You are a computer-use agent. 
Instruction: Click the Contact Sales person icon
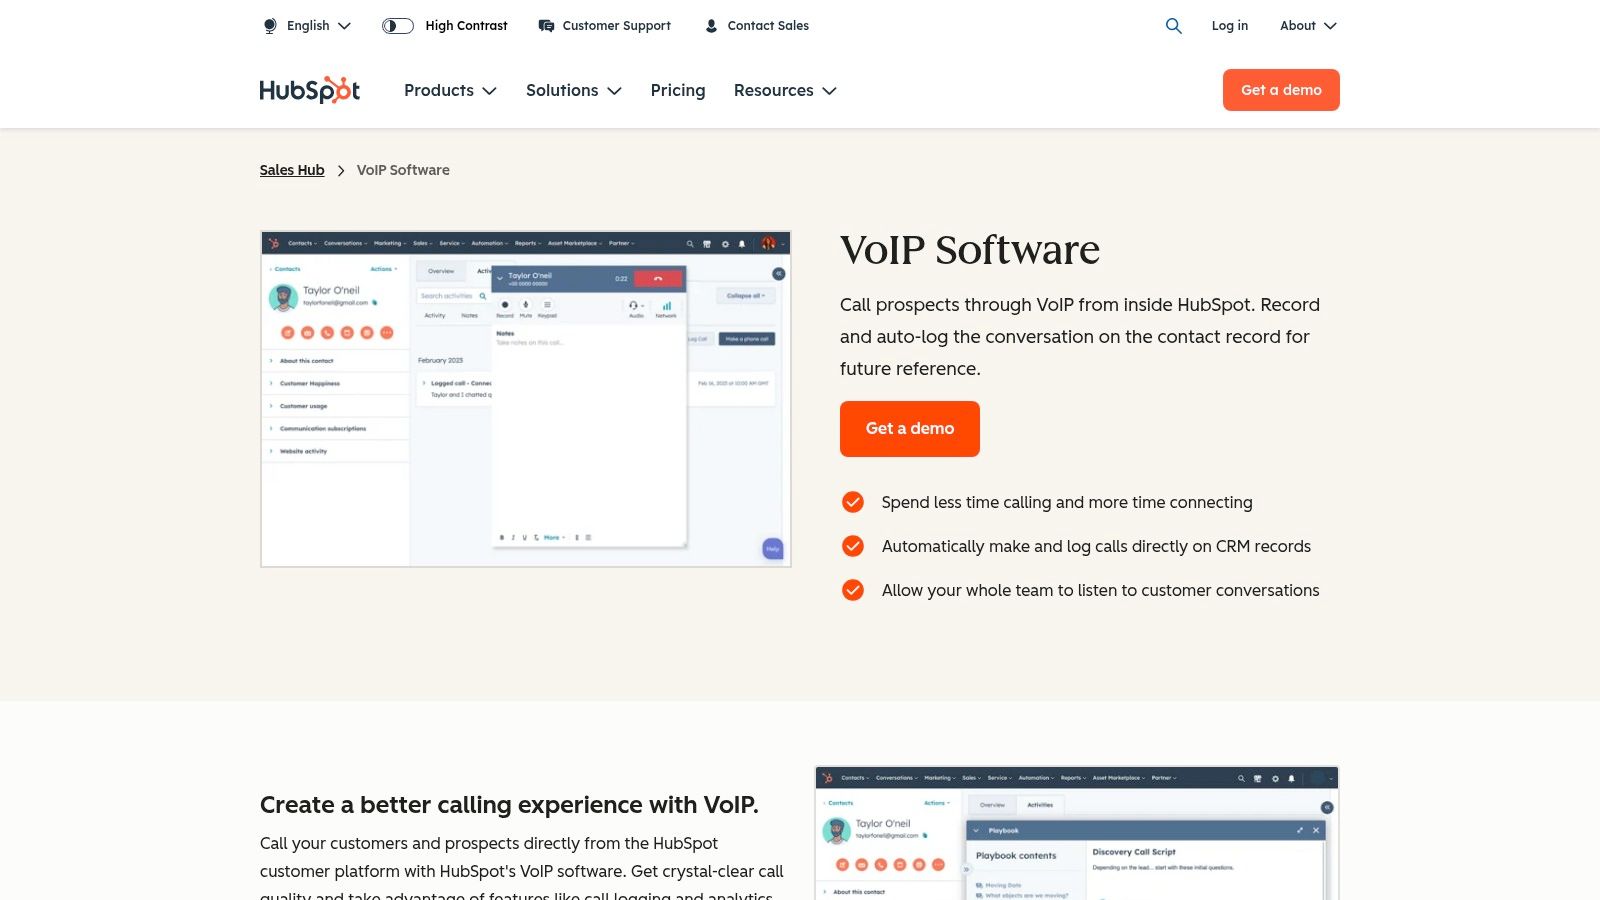711,26
